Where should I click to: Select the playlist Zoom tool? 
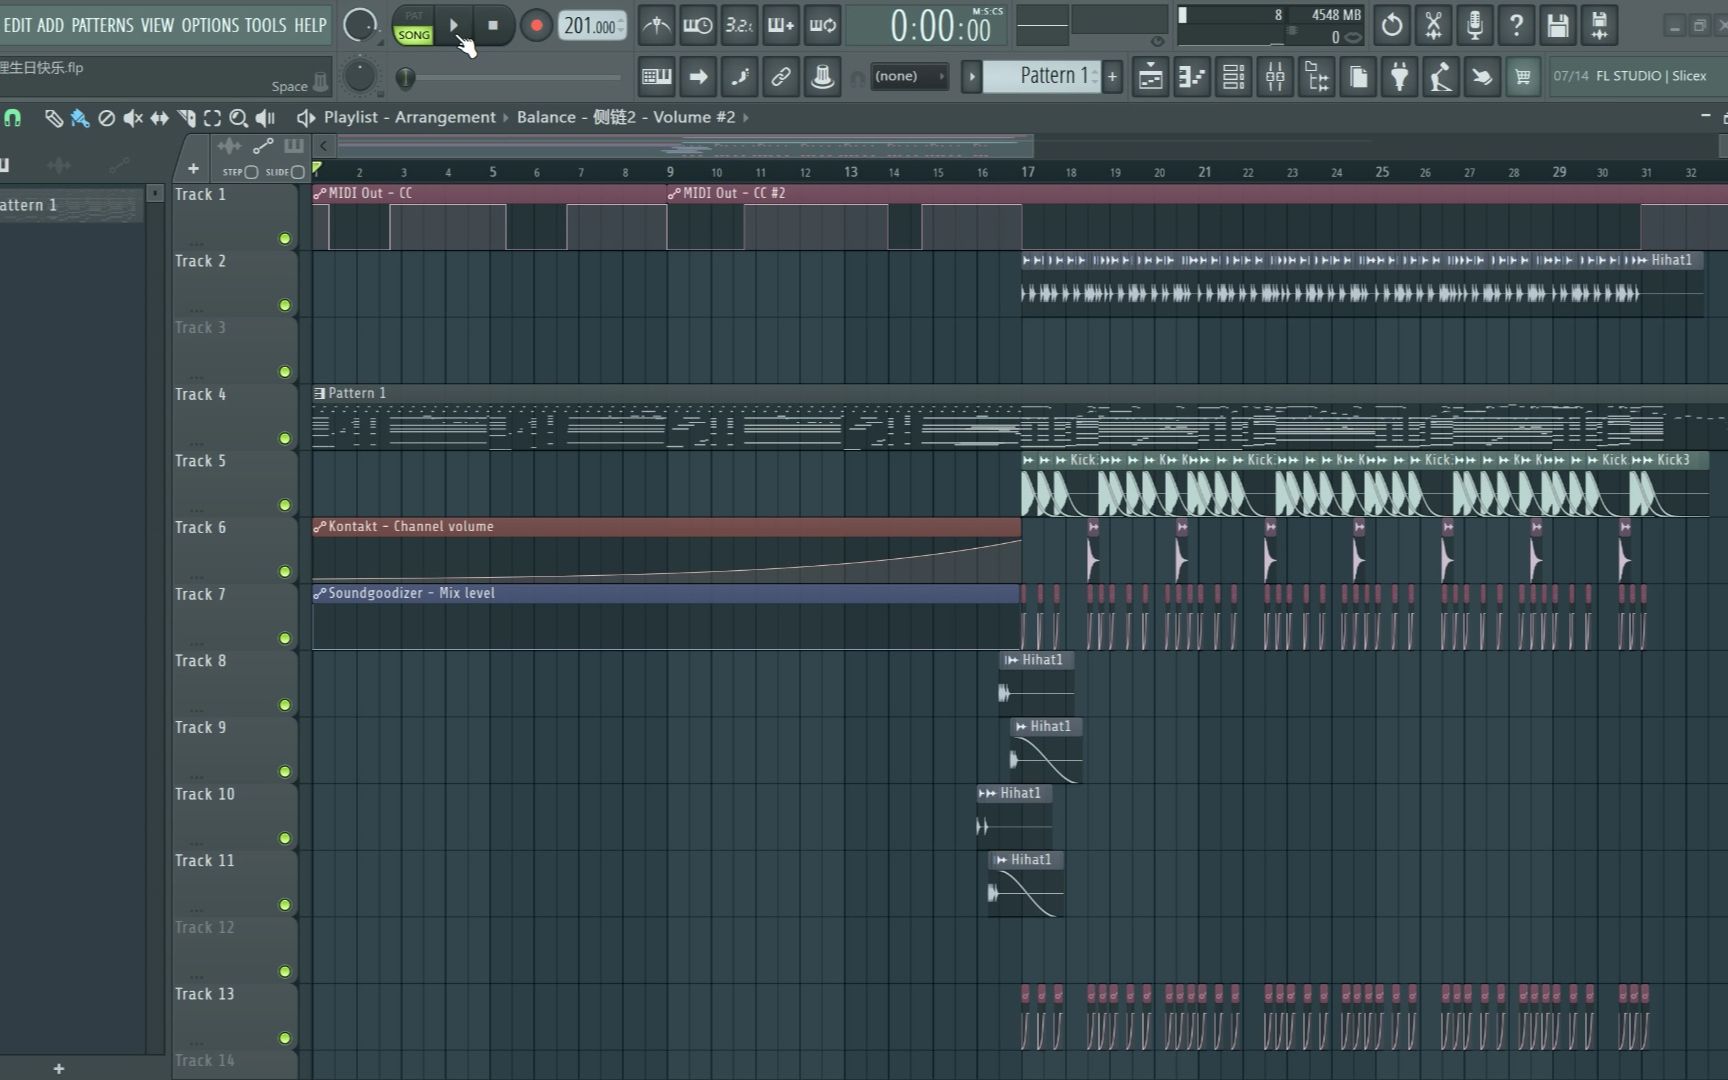tap(238, 118)
